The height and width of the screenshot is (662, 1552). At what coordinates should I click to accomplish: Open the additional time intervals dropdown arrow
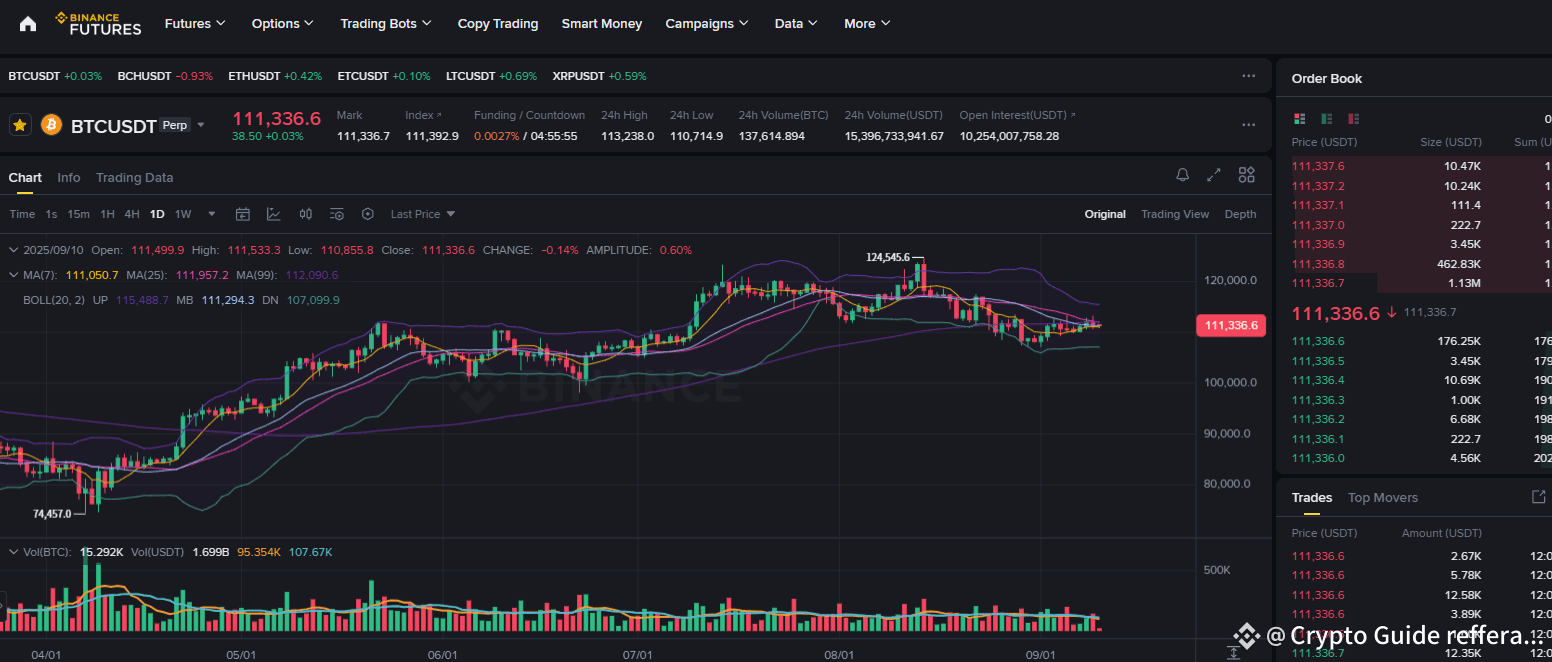pos(211,214)
